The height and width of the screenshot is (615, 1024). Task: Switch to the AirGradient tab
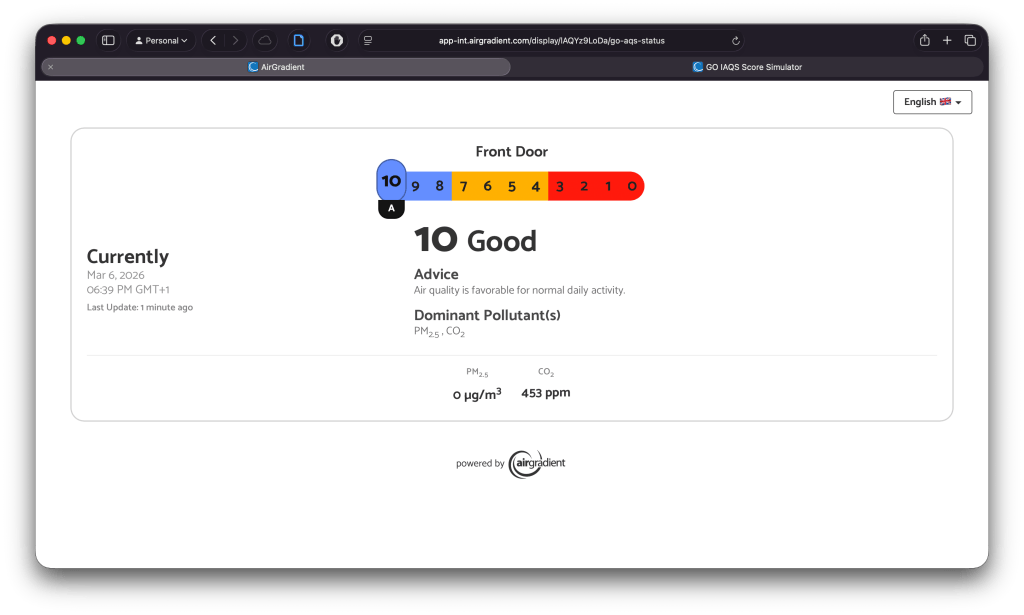(276, 67)
